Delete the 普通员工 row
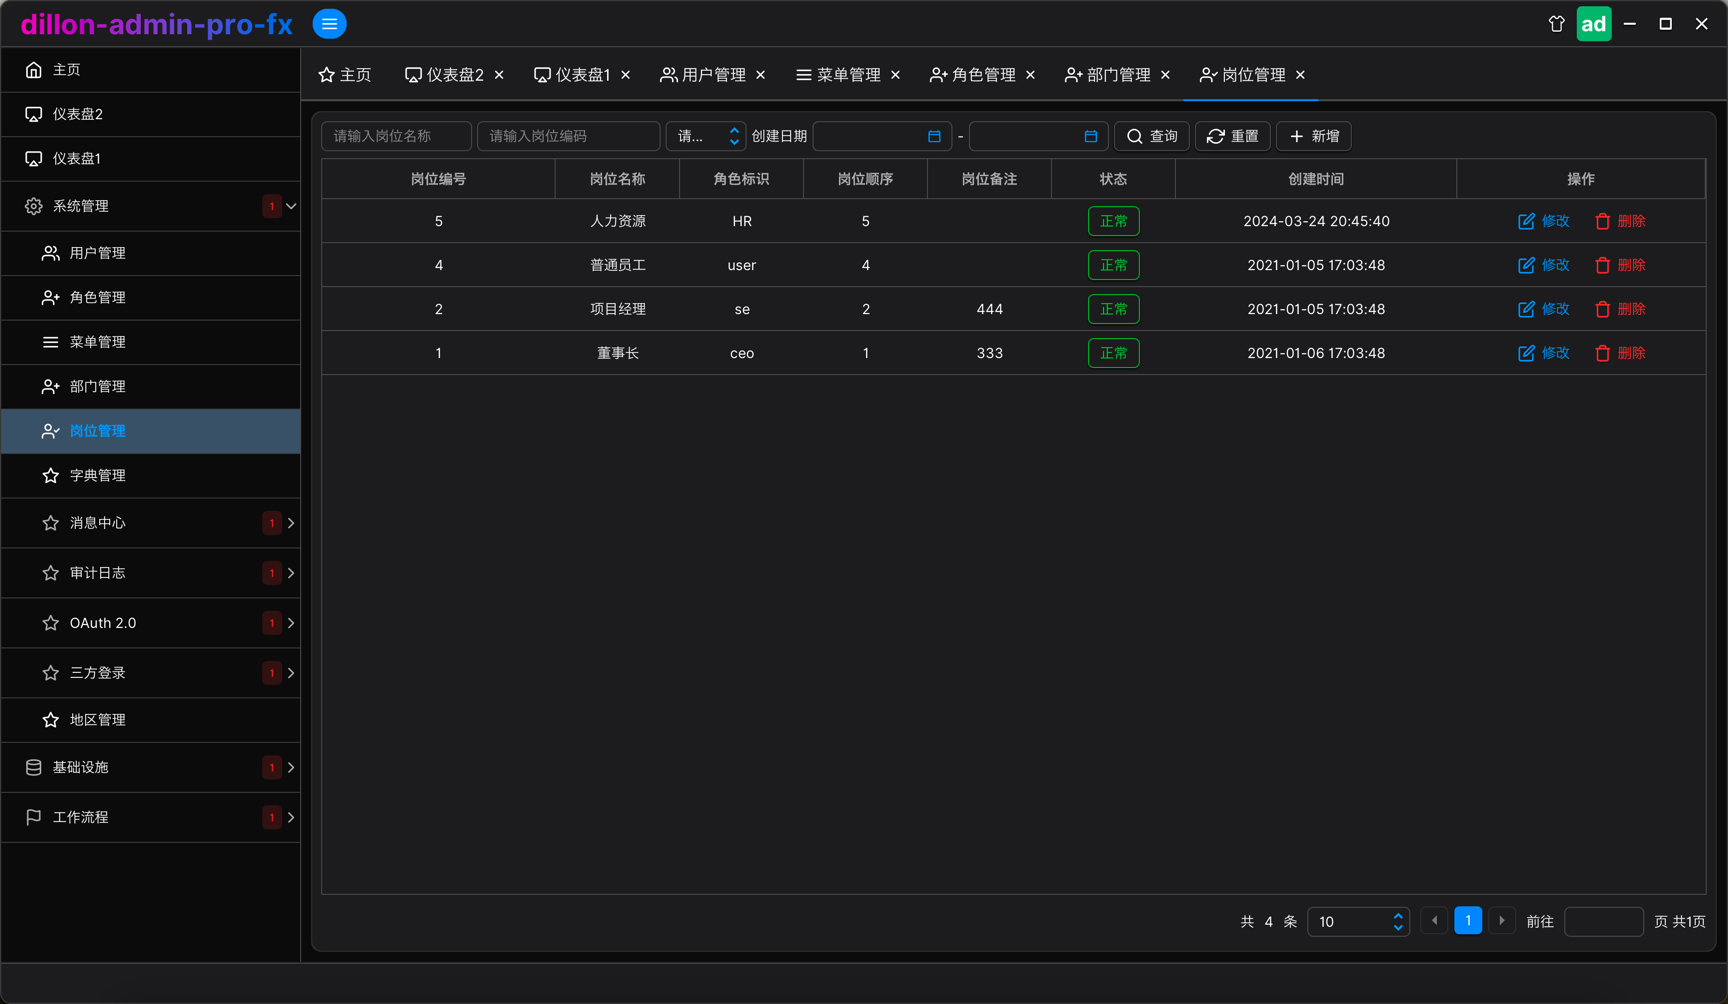The height and width of the screenshot is (1004, 1728). (x=1620, y=265)
